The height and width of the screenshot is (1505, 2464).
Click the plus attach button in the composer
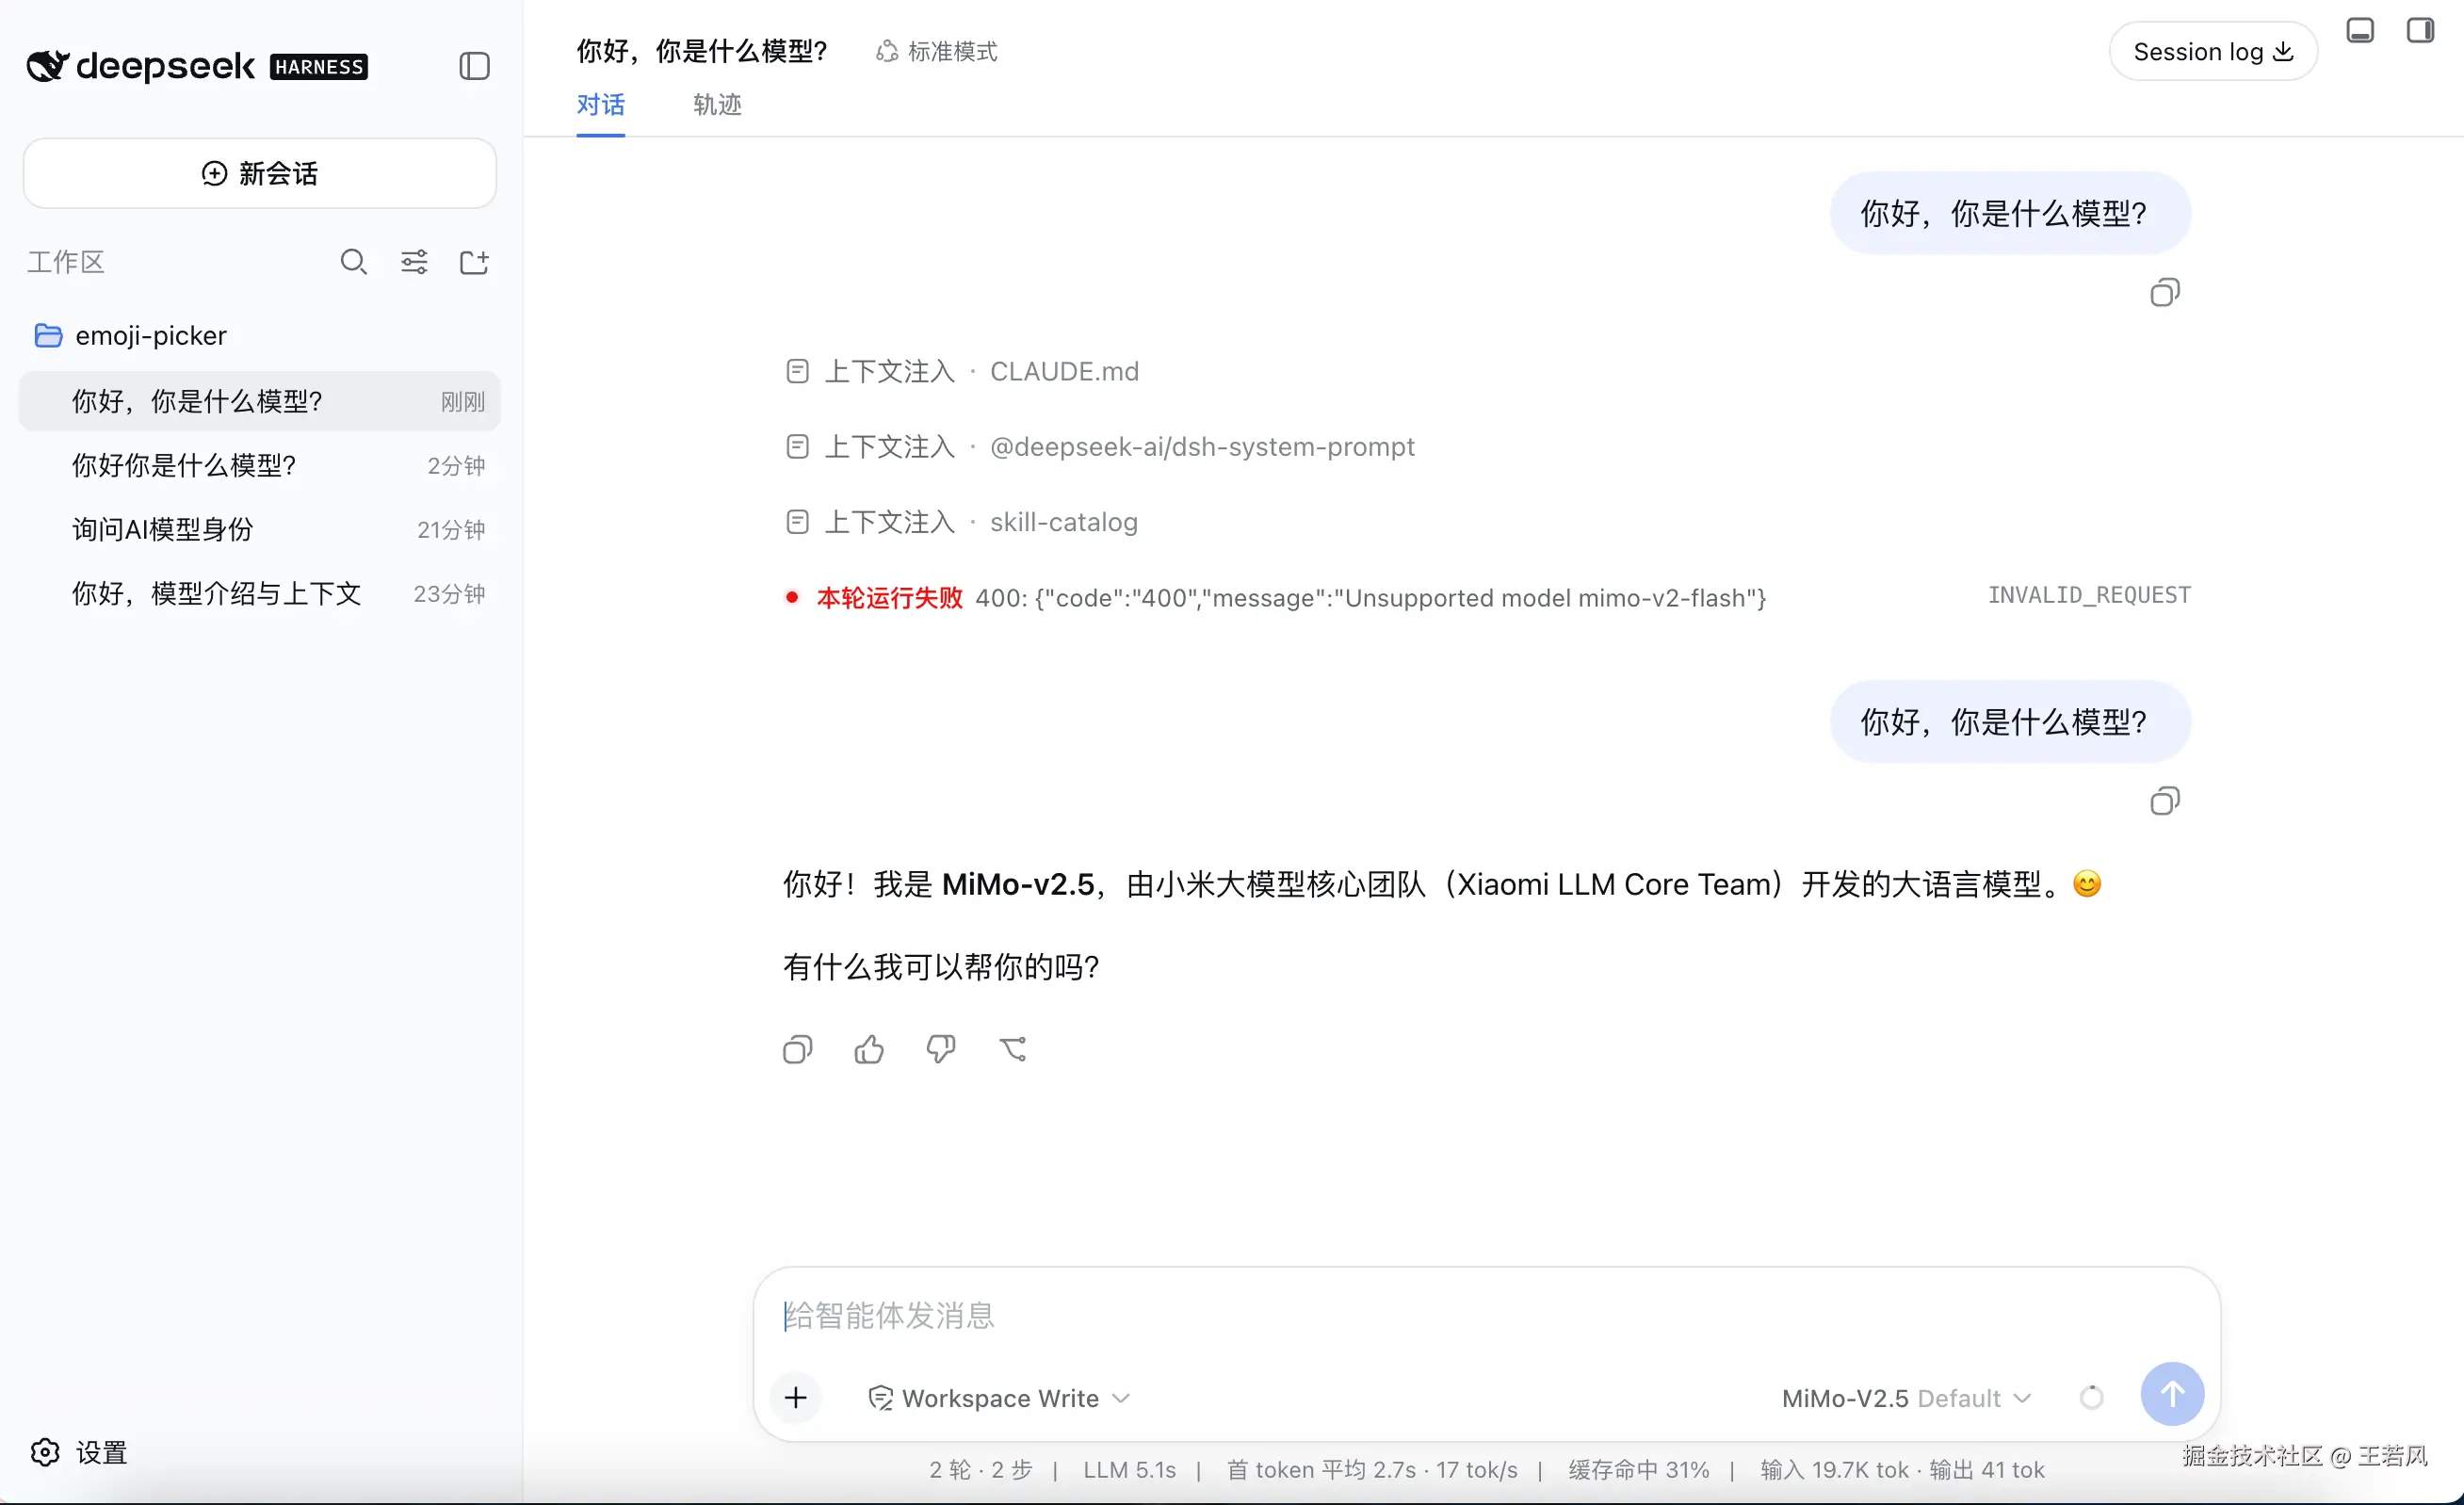[796, 1397]
